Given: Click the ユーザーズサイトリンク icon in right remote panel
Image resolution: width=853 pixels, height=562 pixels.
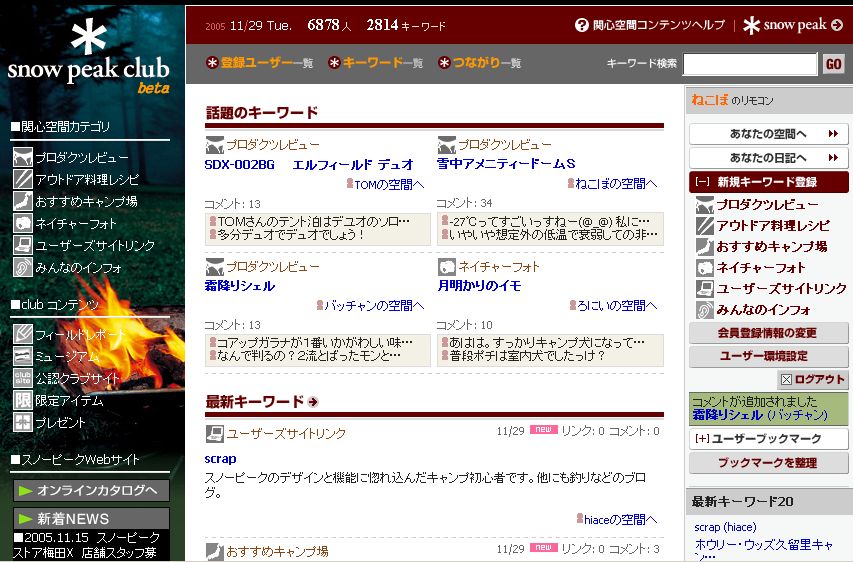Looking at the screenshot, I should pyautogui.click(x=704, y=288).
